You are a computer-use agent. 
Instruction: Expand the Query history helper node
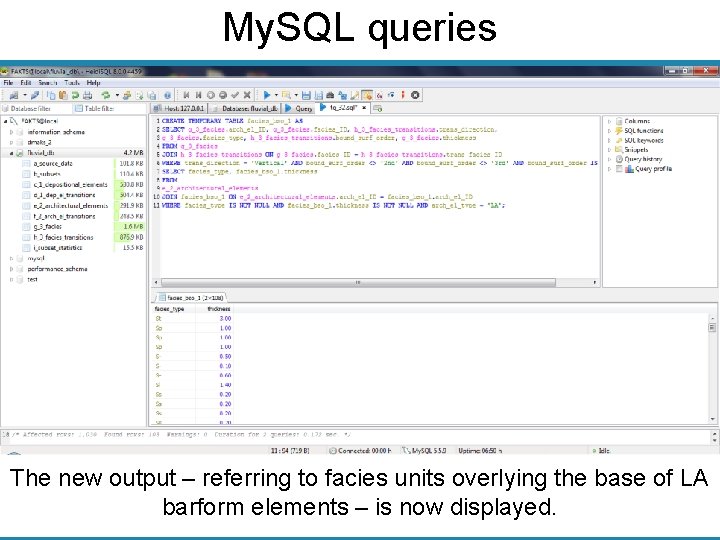pos(609,159)
